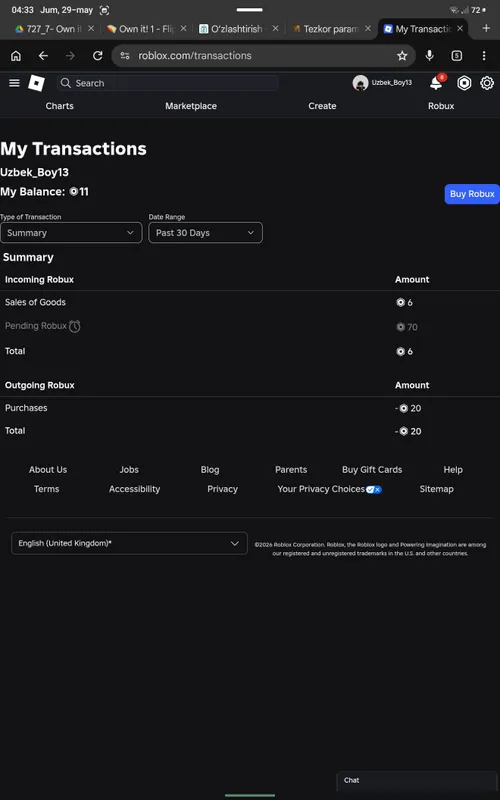Tap the voice search microphone icon
The image size is (500, 800).
pyautogui.click(x=430, y=56)
